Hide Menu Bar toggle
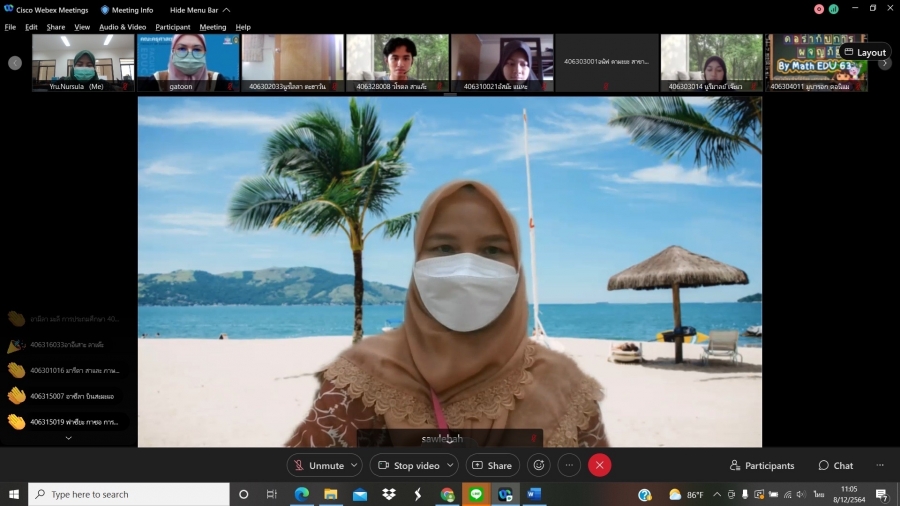Screen dimensions: 900x506 (x=199, y=10)
